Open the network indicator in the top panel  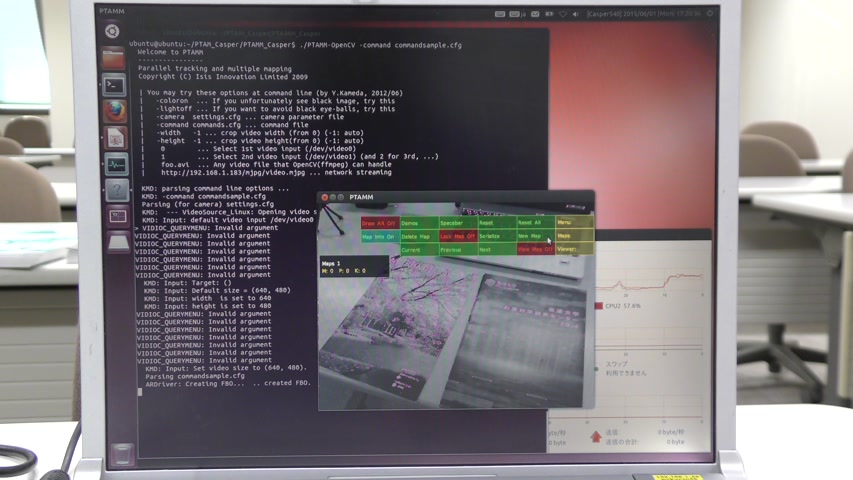(563, 14)
